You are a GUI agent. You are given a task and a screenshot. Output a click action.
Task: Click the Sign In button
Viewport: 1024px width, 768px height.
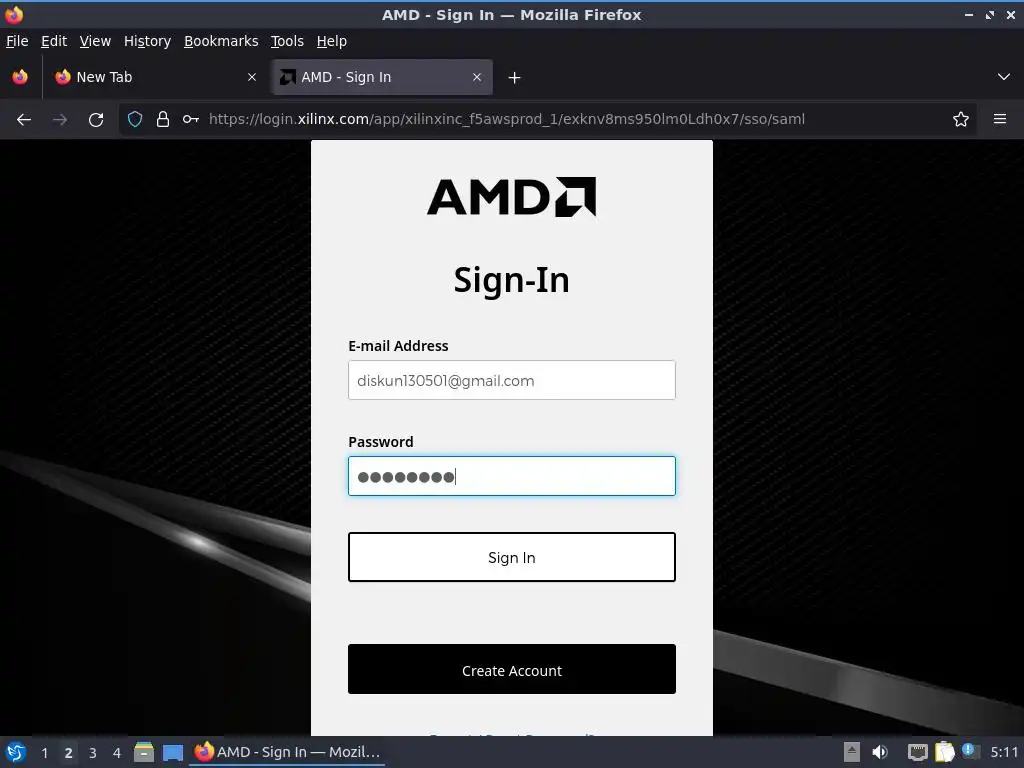(512, 557)
